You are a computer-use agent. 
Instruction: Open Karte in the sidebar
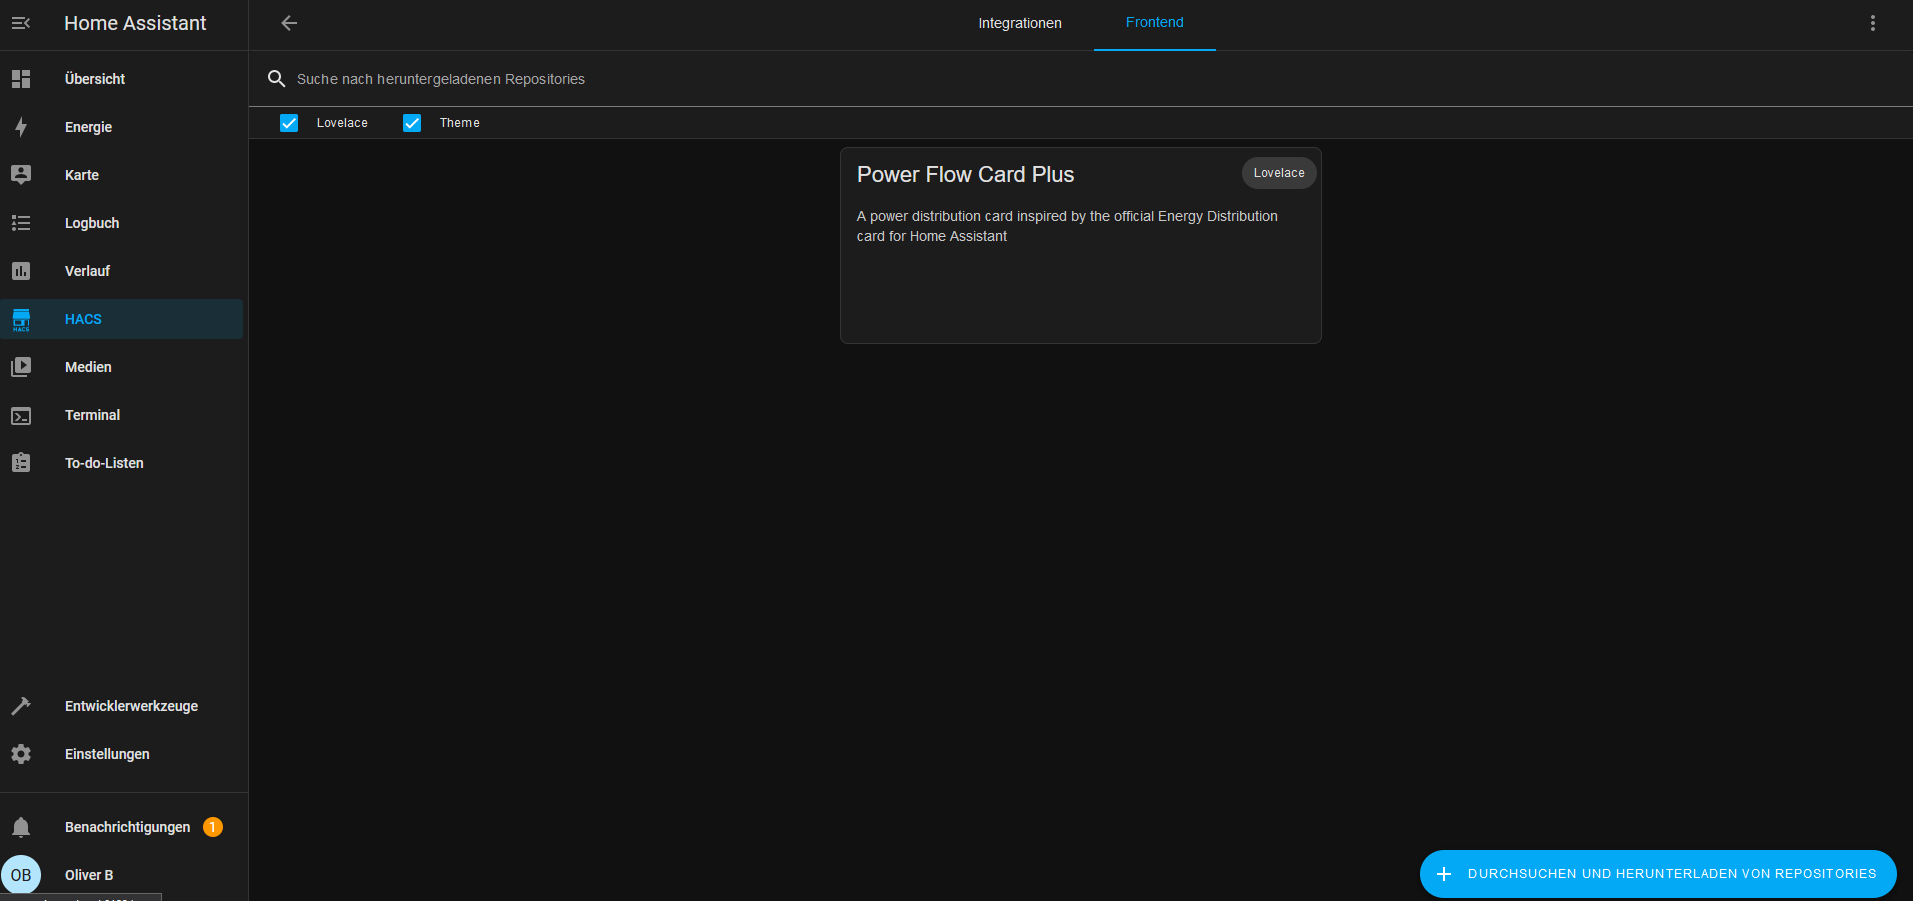click(x=122, y=175)
